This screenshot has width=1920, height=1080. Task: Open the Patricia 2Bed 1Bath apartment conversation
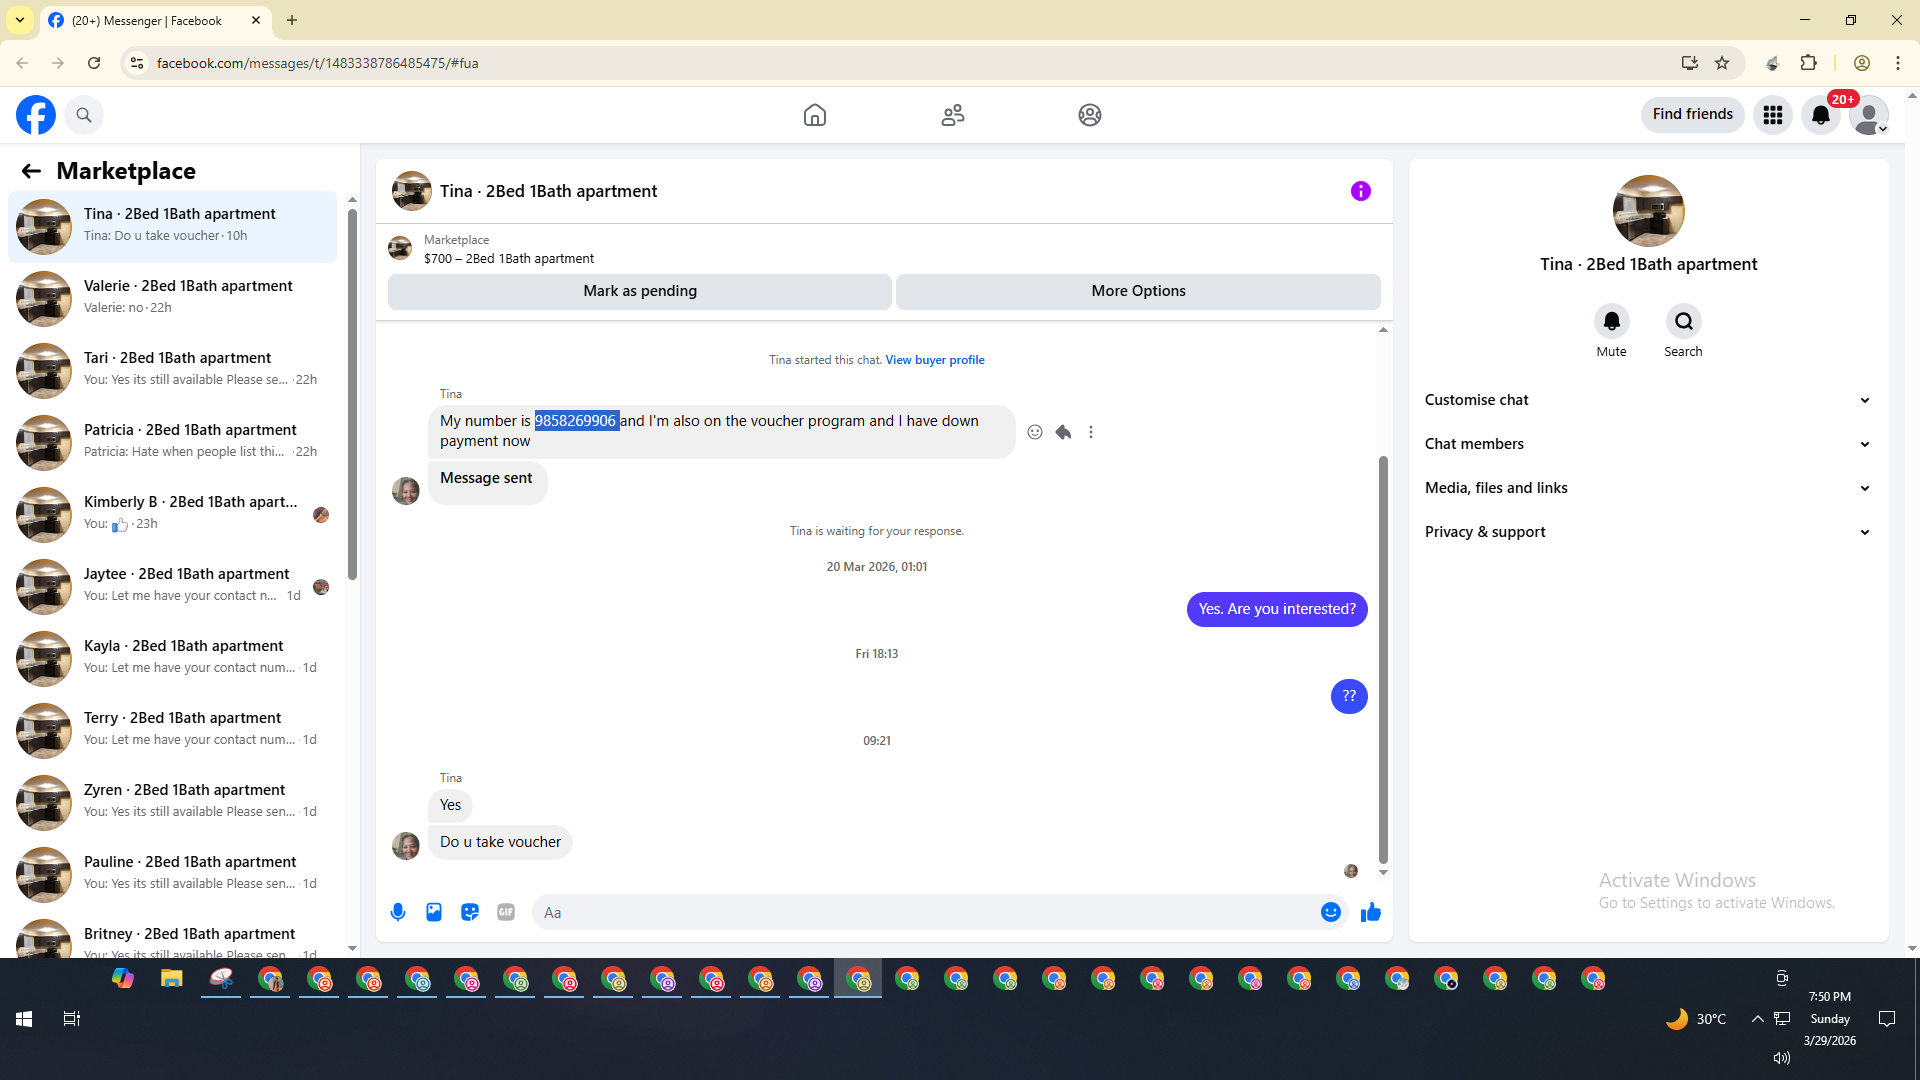coord(173,442)
